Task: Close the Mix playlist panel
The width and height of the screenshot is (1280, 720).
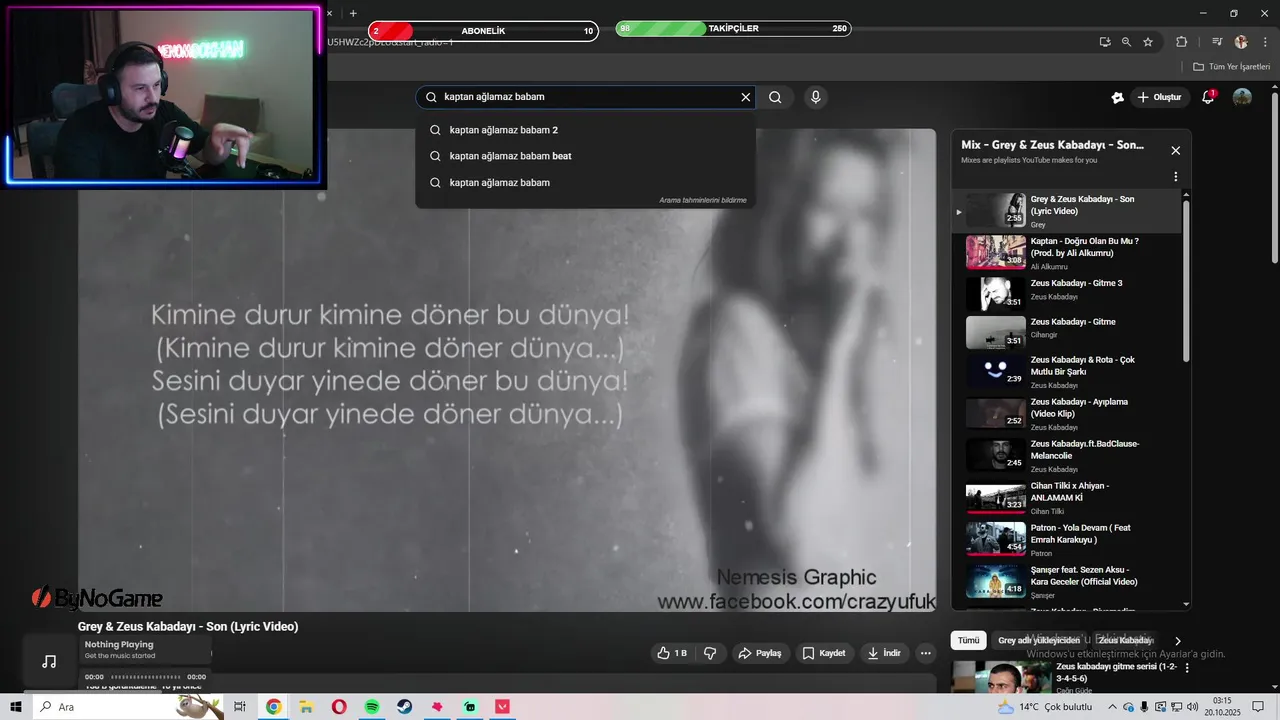Action: (x=1175, y=150)
